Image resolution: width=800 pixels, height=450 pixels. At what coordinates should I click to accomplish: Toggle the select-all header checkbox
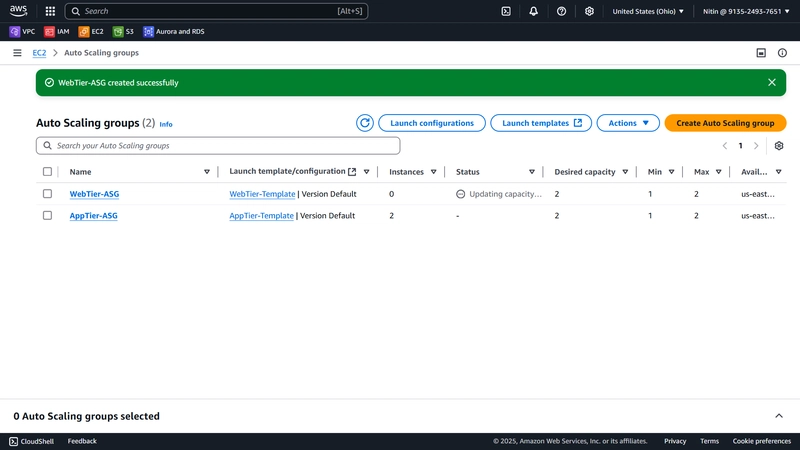pyautogui.click(x=47, y=171)
